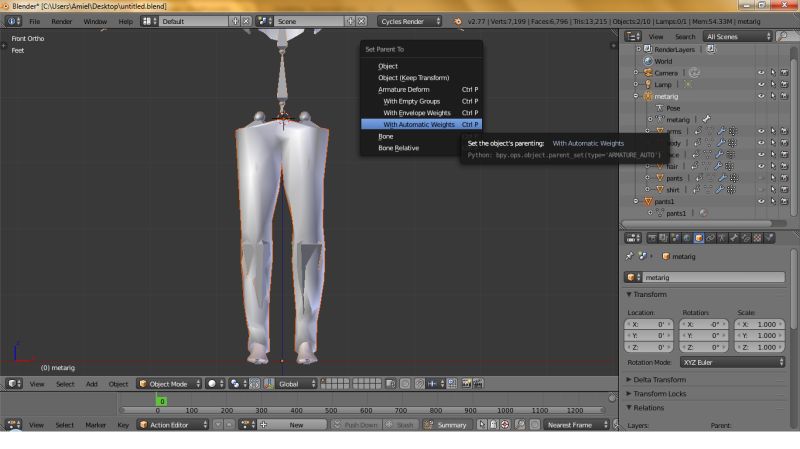Toggle Camera visibility eye in outliner

tap(761, 73)
